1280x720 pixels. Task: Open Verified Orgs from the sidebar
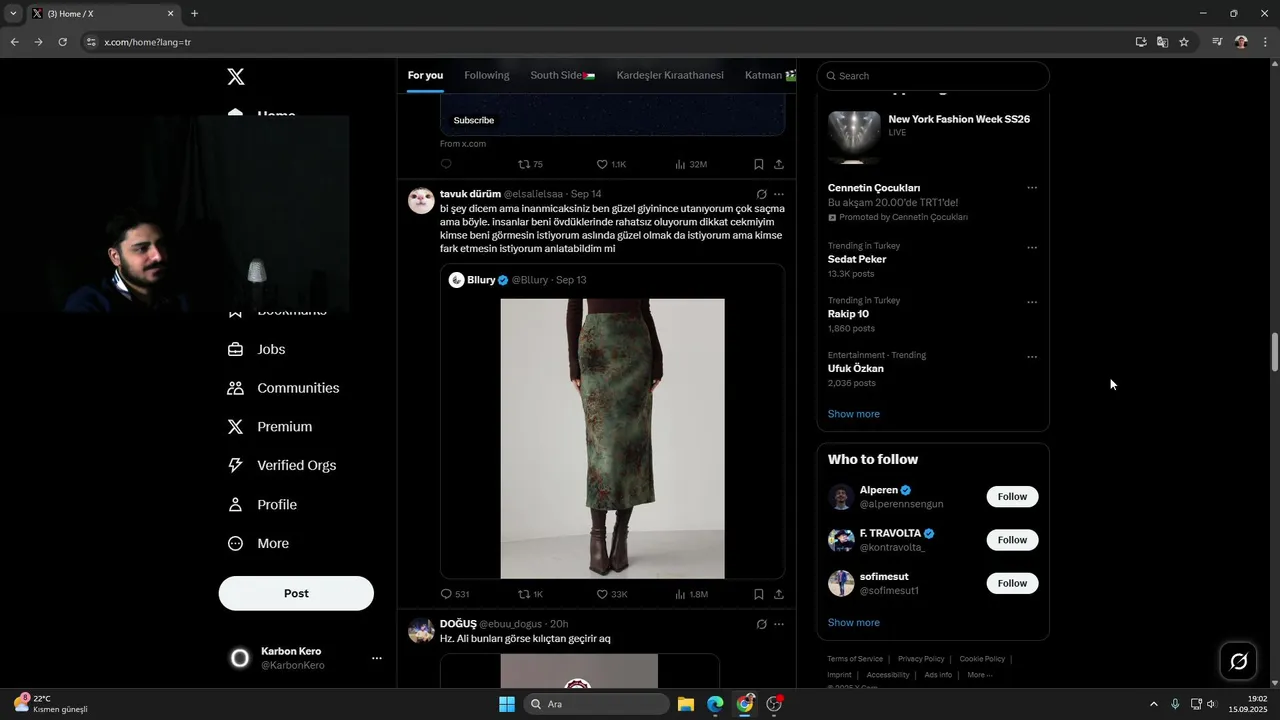(282, 466)
